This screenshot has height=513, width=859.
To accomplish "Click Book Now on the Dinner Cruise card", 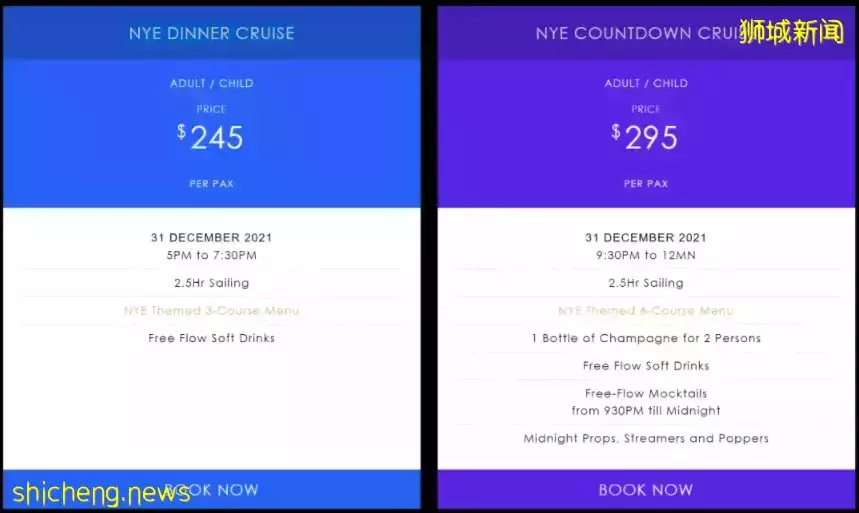I will point(211,489).
